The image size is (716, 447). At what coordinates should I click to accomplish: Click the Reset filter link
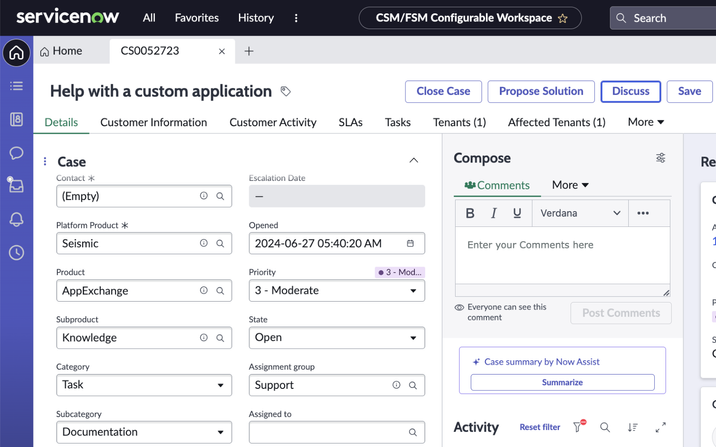coord(540,427)
